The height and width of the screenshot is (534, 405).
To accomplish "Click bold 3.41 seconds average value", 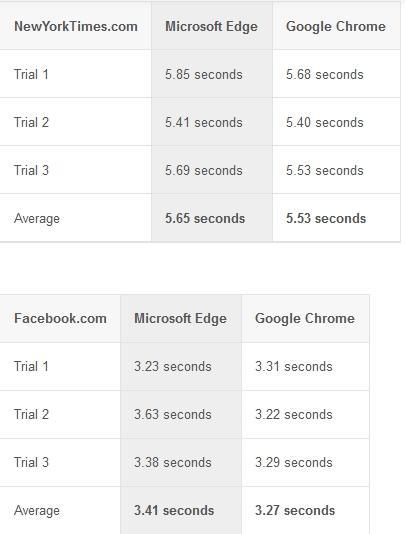I will pos(174,511).
